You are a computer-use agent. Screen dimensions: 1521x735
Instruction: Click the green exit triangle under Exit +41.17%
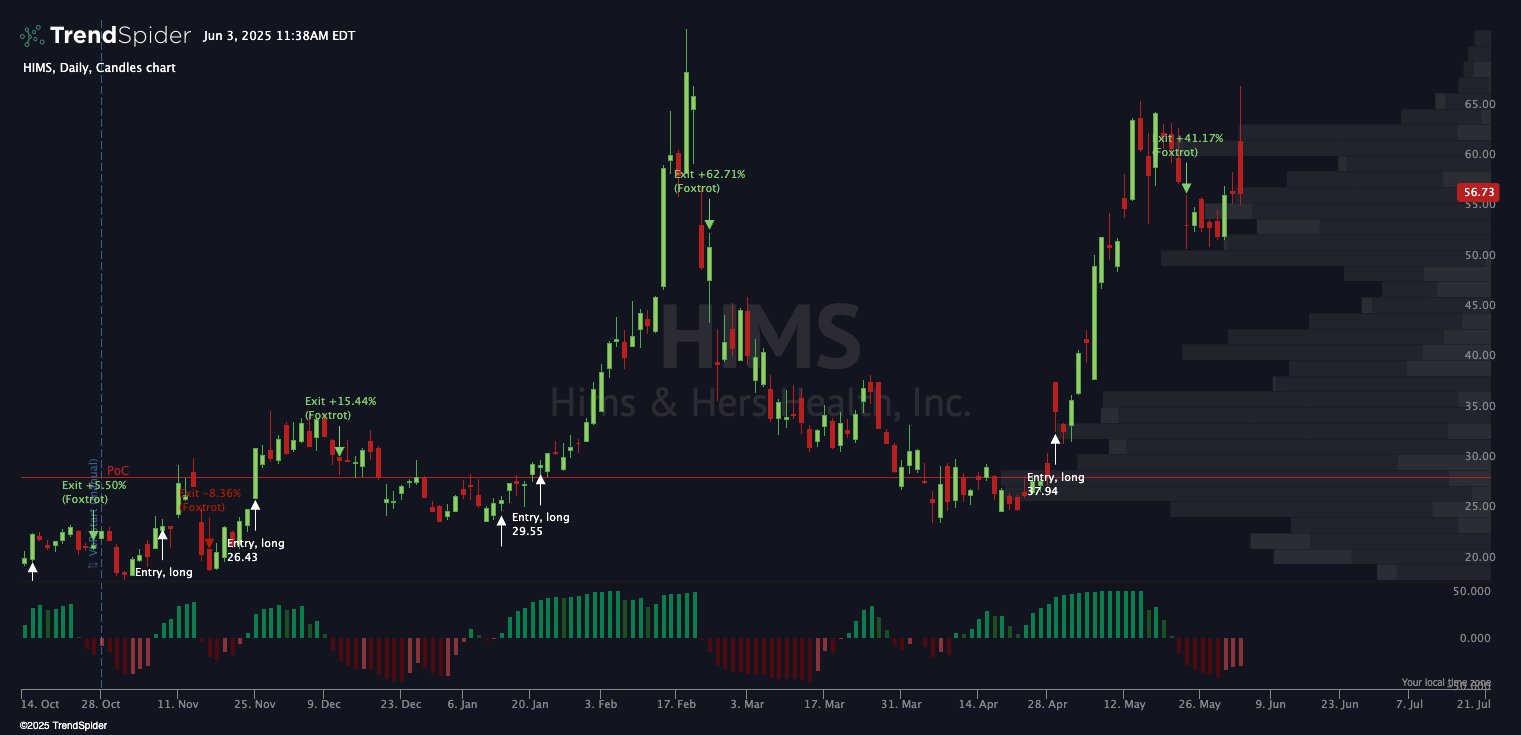coord(1186,188)
